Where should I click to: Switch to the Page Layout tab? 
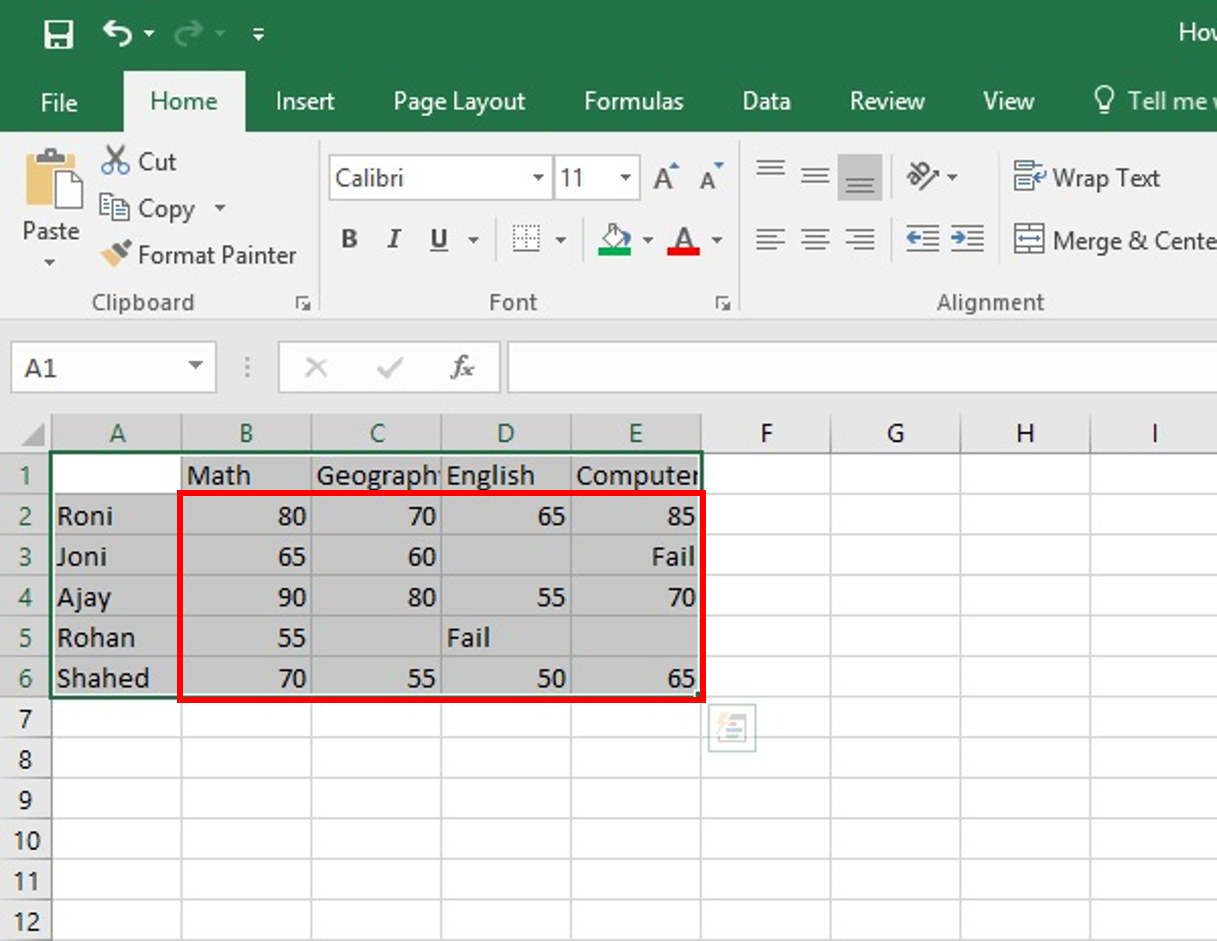[459, 101]
